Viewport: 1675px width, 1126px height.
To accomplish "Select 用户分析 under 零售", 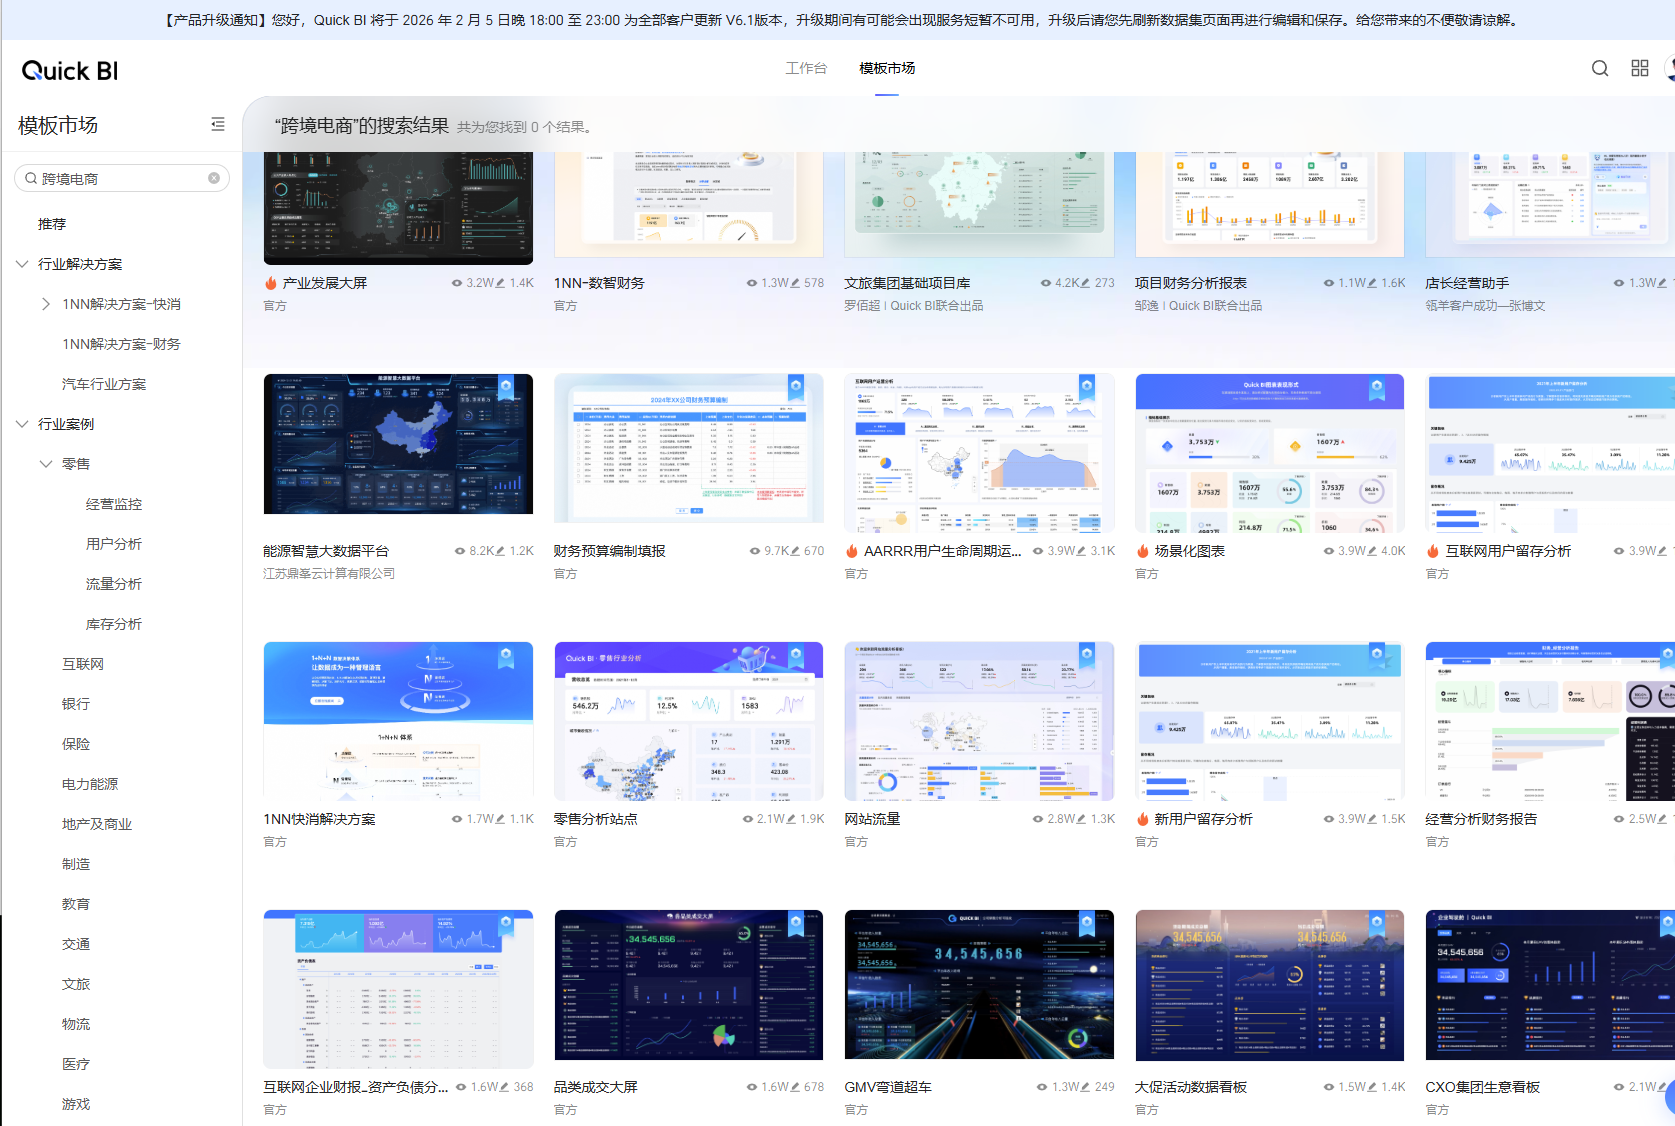I will point(114,544).
